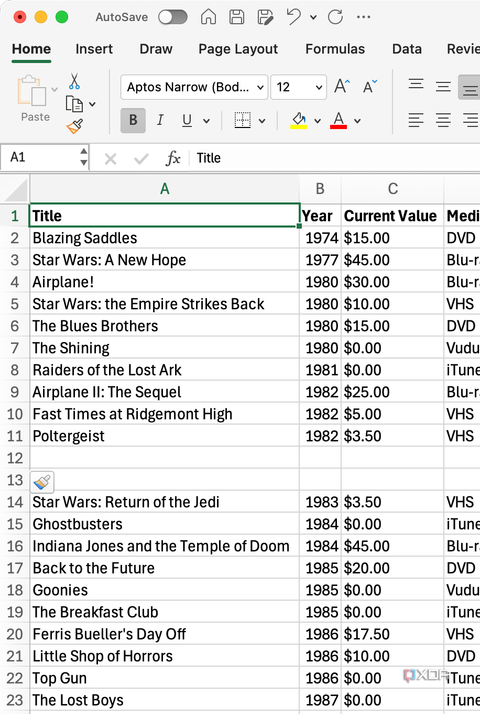This screenshot has height=714, width=480.
Task: Toggle the AutoSave switch
Action: (x=173, y=17)
